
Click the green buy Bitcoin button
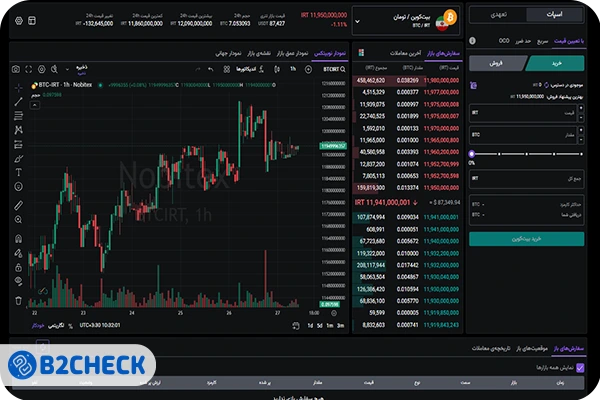pos(526,239)
